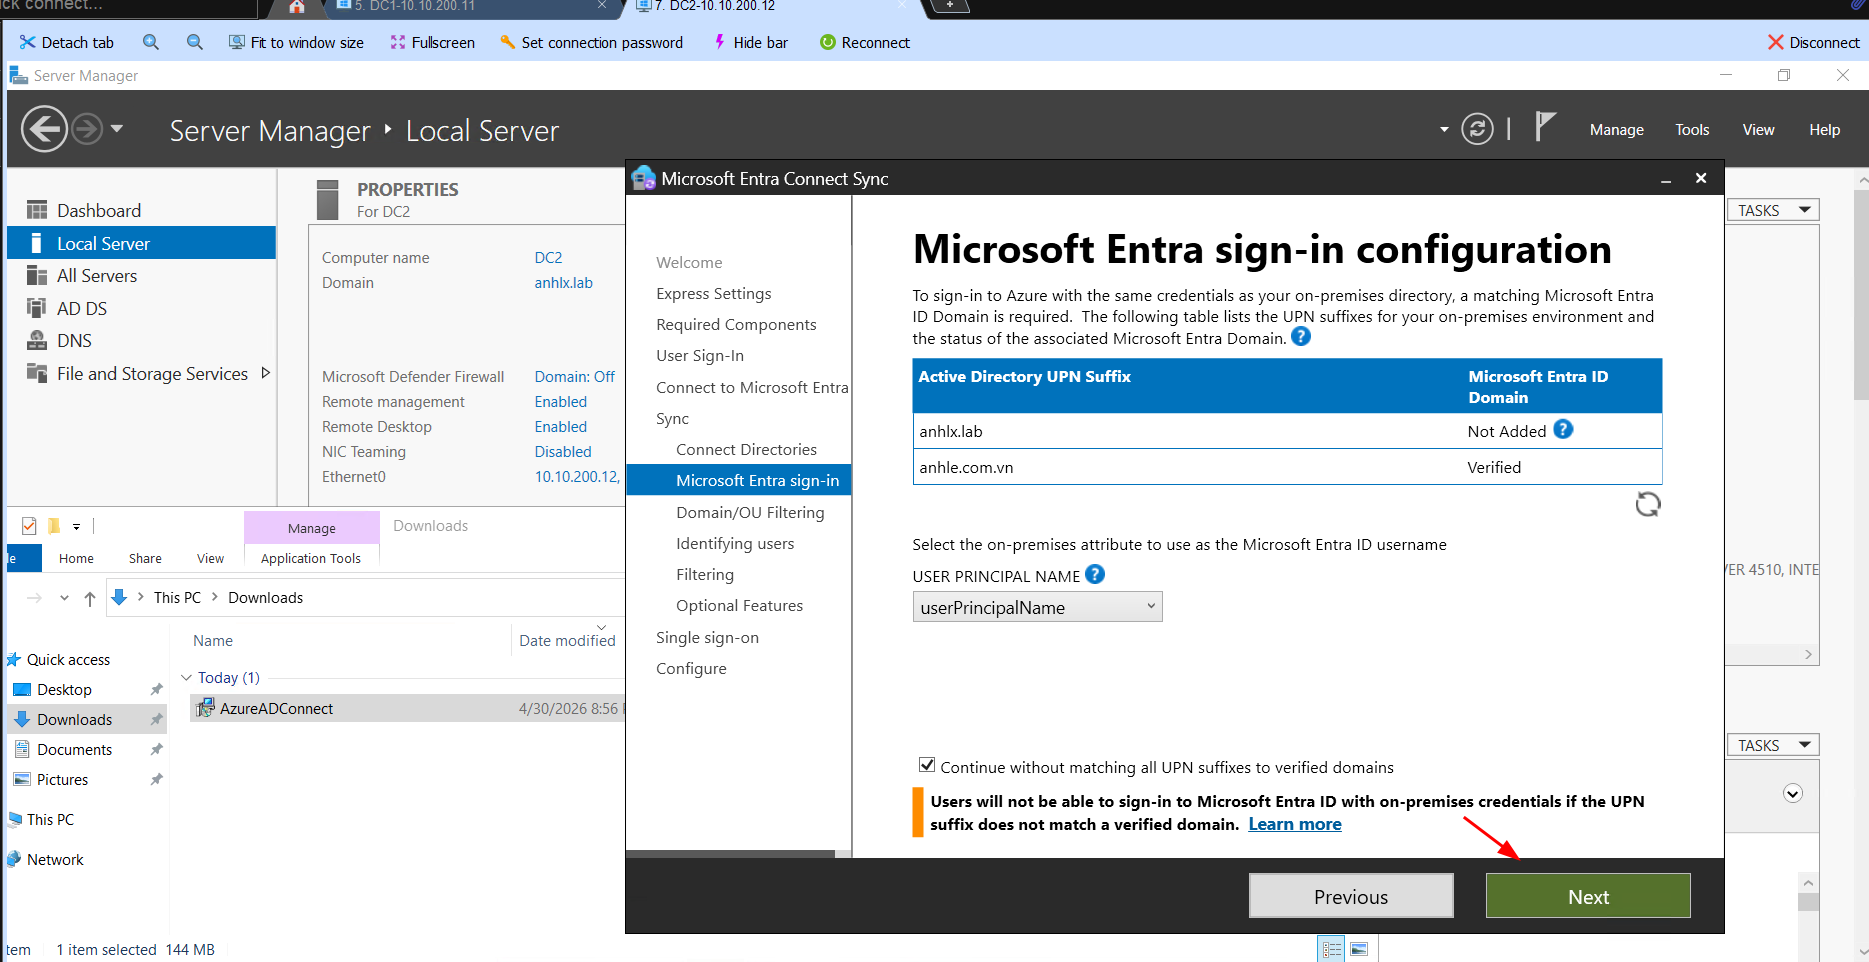Open the recent locations dropdown in File Explorer
This screenshot has height=962, width=1869.
[x=64, y=598]
